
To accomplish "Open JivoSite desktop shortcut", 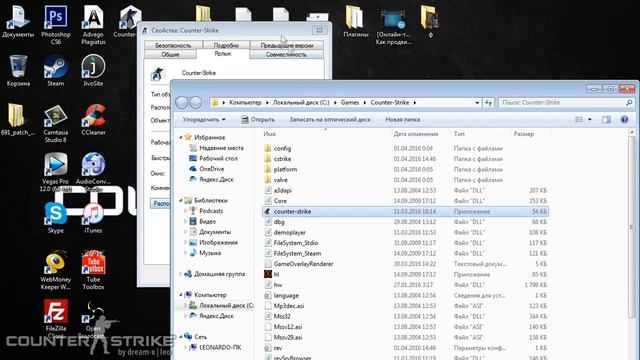I will [93, 70].
